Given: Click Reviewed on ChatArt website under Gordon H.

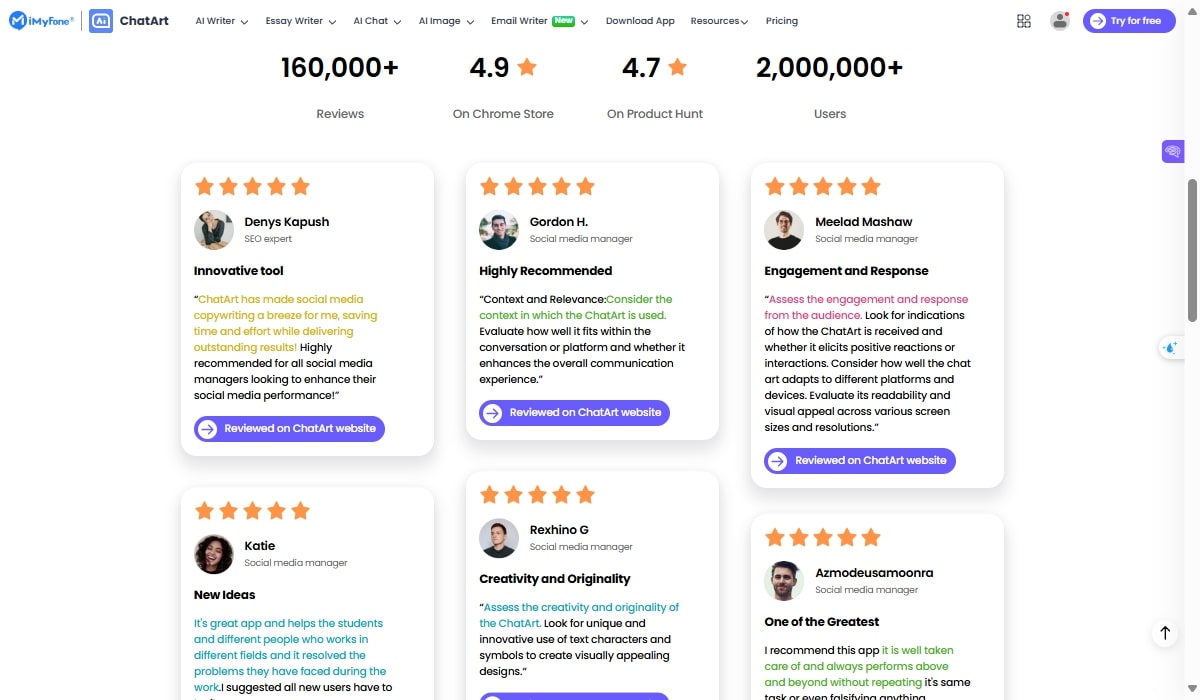Looking at the screenshot, I should 574,413.
